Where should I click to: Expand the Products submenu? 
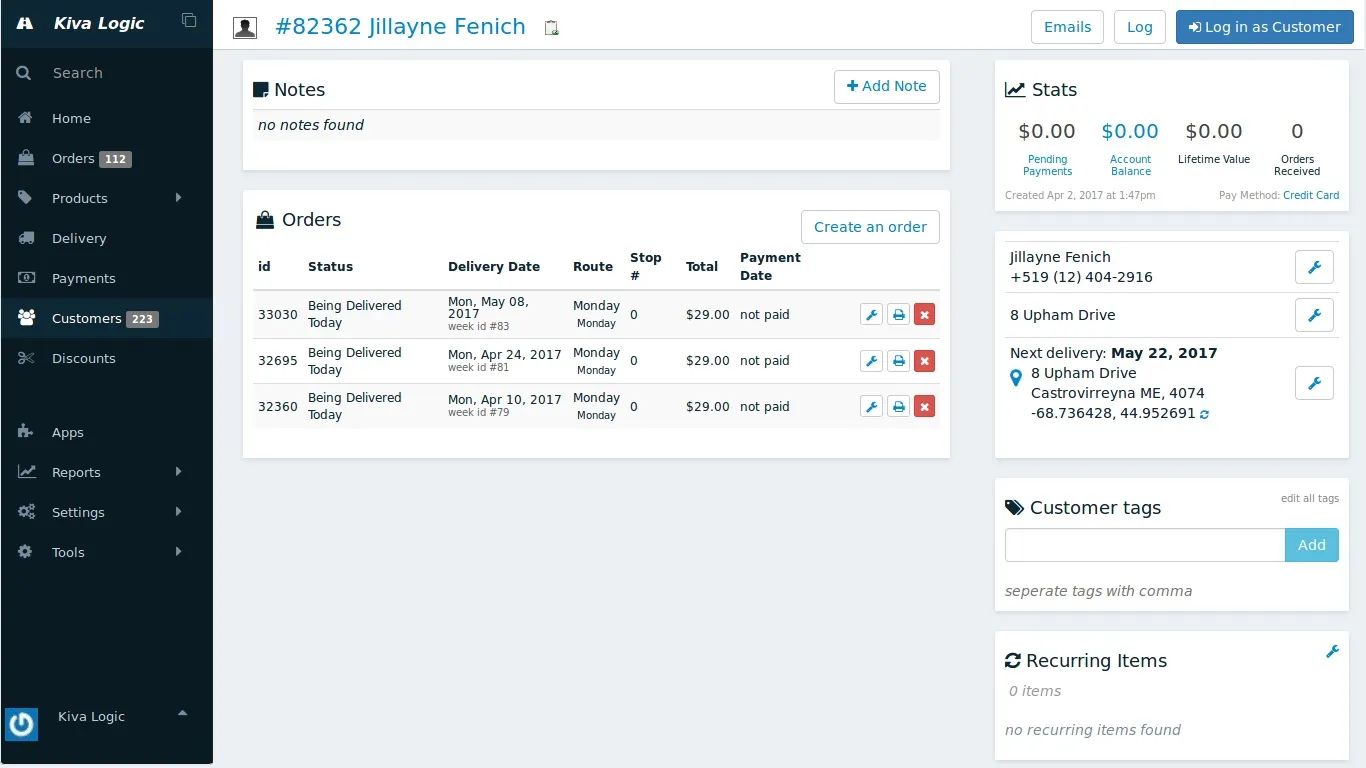179,198
